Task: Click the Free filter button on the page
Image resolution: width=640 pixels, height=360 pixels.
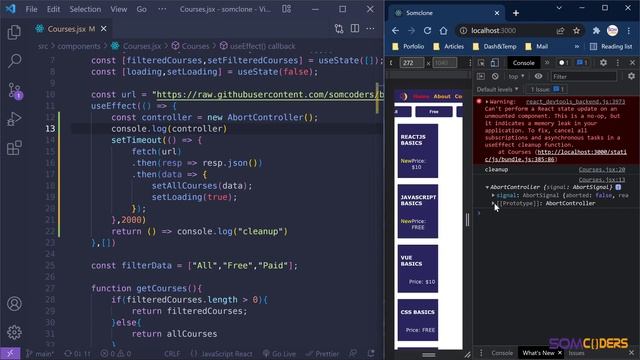Action: pos(433,111)
